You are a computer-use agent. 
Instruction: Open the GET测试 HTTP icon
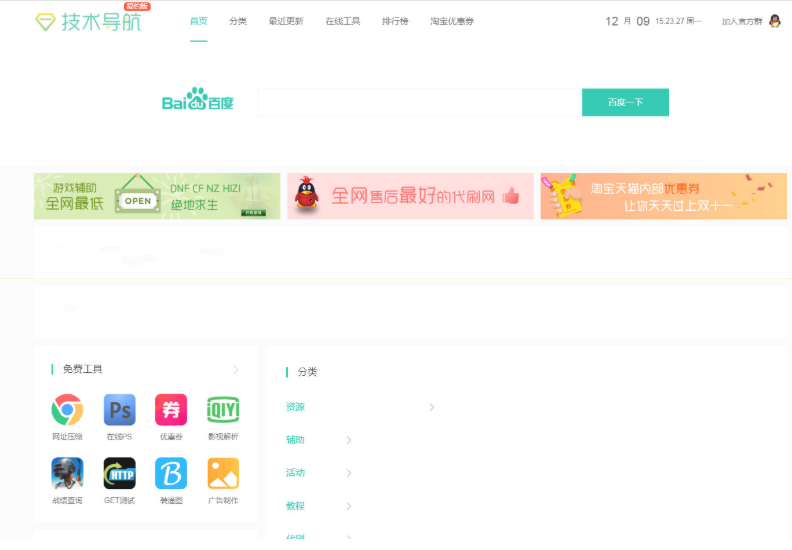point(119,473)
